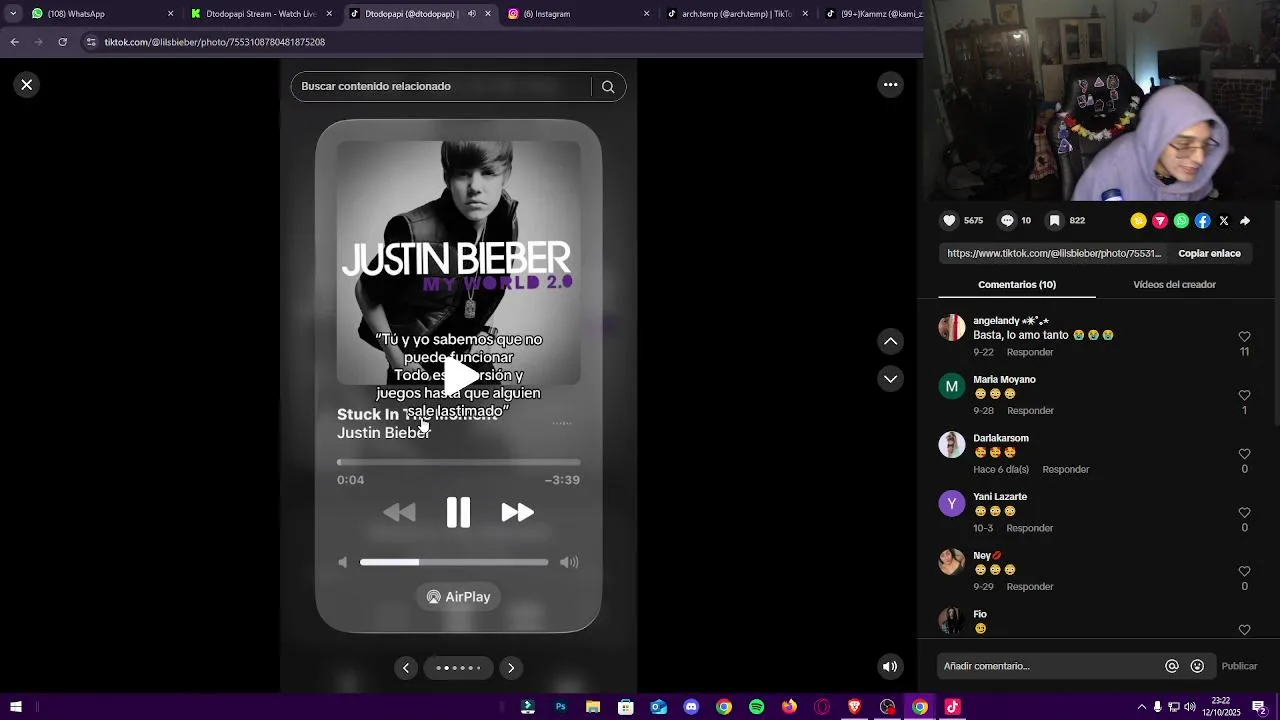
Task: Click the slide pagination dots indicator
Action: 459,668
